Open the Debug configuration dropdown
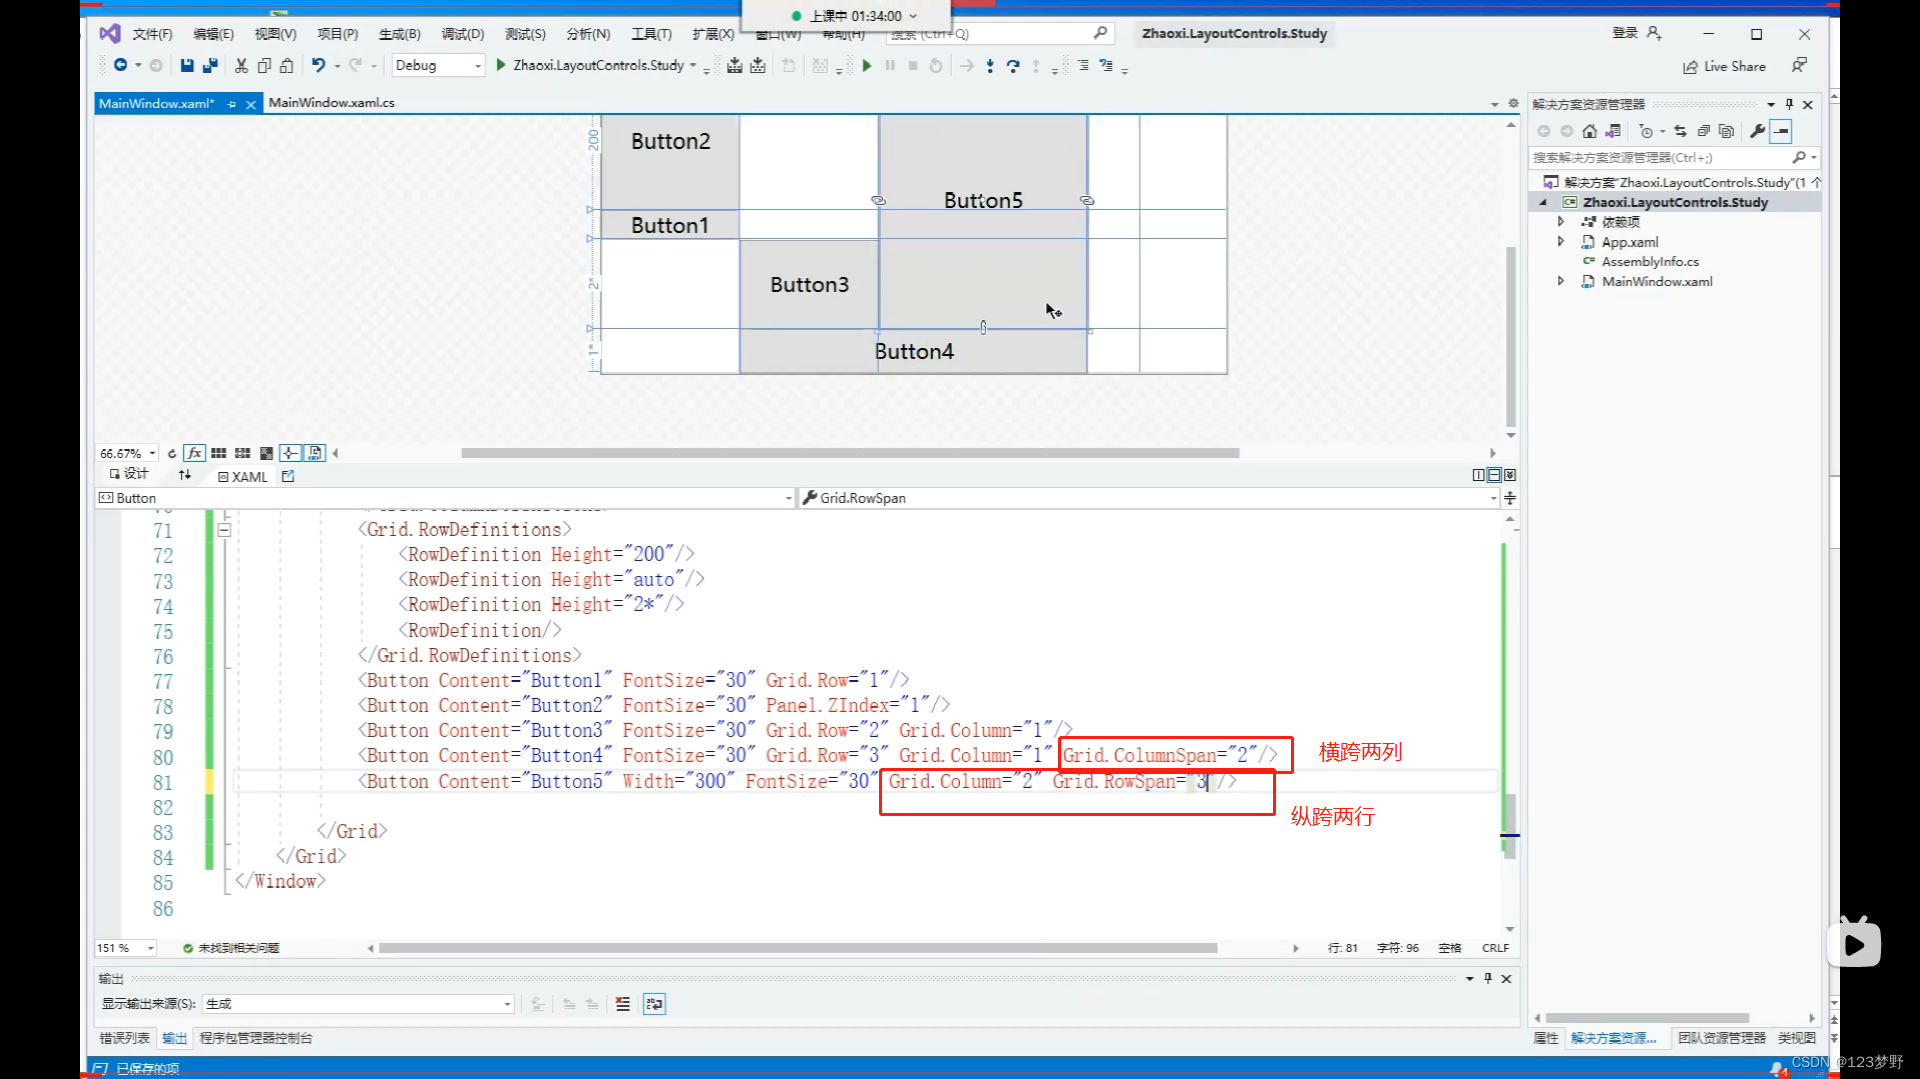 point(438,65)
